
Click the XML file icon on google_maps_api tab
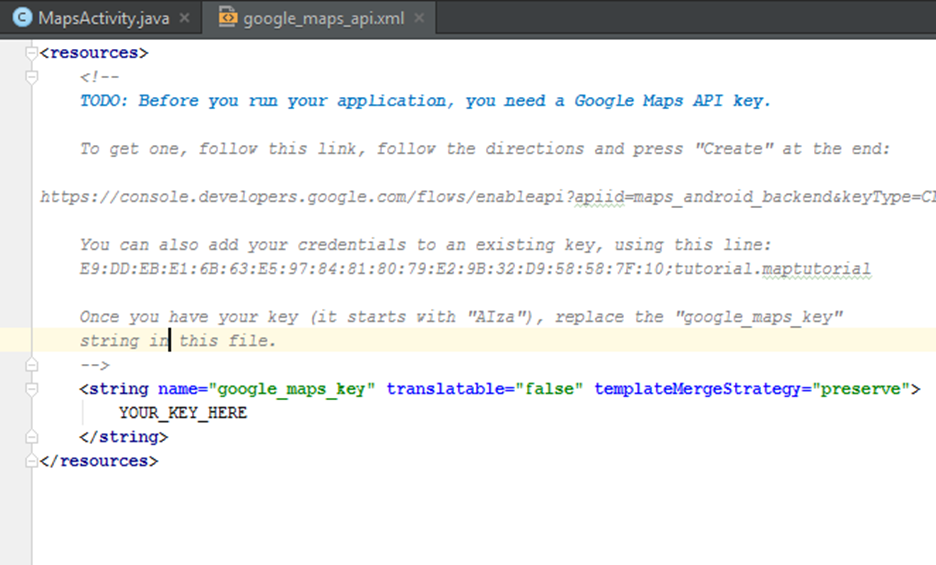point(227,17)
